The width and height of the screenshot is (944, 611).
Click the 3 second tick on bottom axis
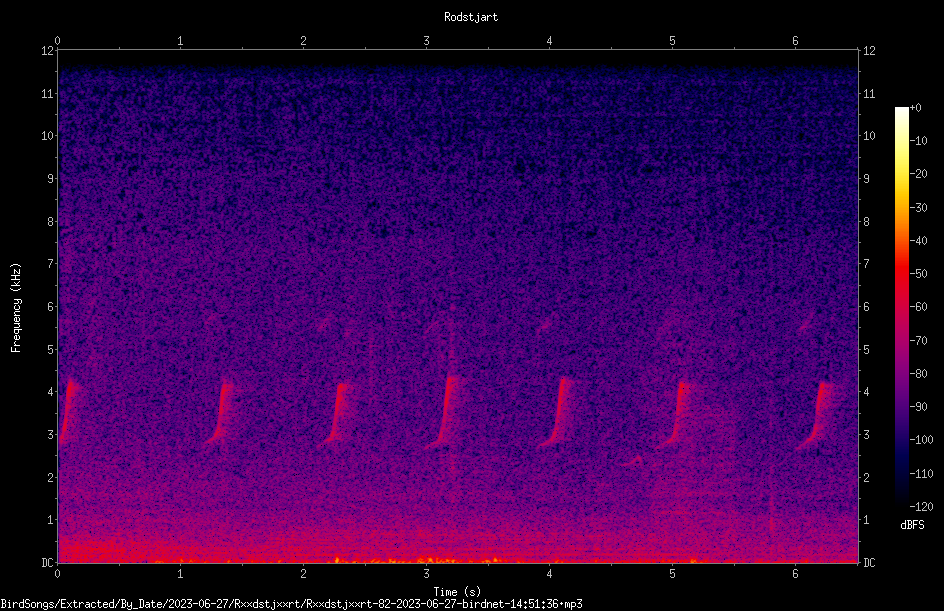click(x=426, y=574)
